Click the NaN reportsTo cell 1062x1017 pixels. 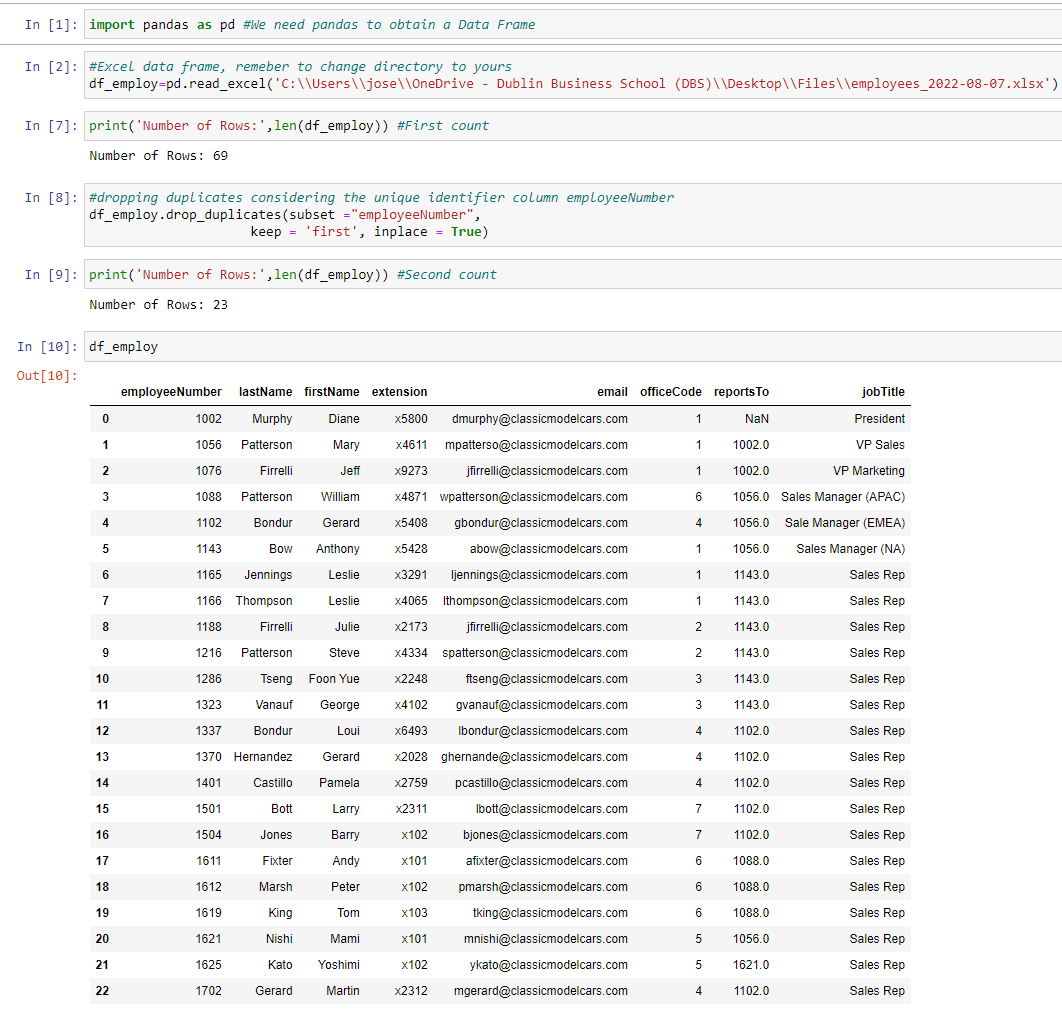[x=757, y=419]
